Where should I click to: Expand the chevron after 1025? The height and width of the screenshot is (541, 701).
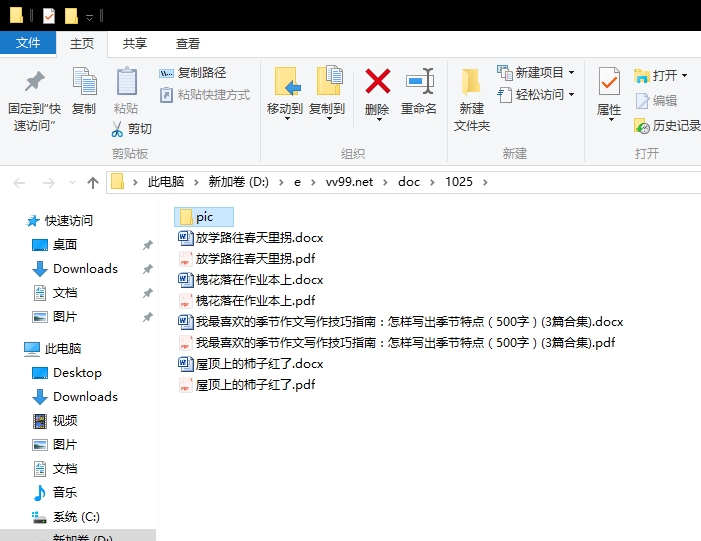click(486, 182)
